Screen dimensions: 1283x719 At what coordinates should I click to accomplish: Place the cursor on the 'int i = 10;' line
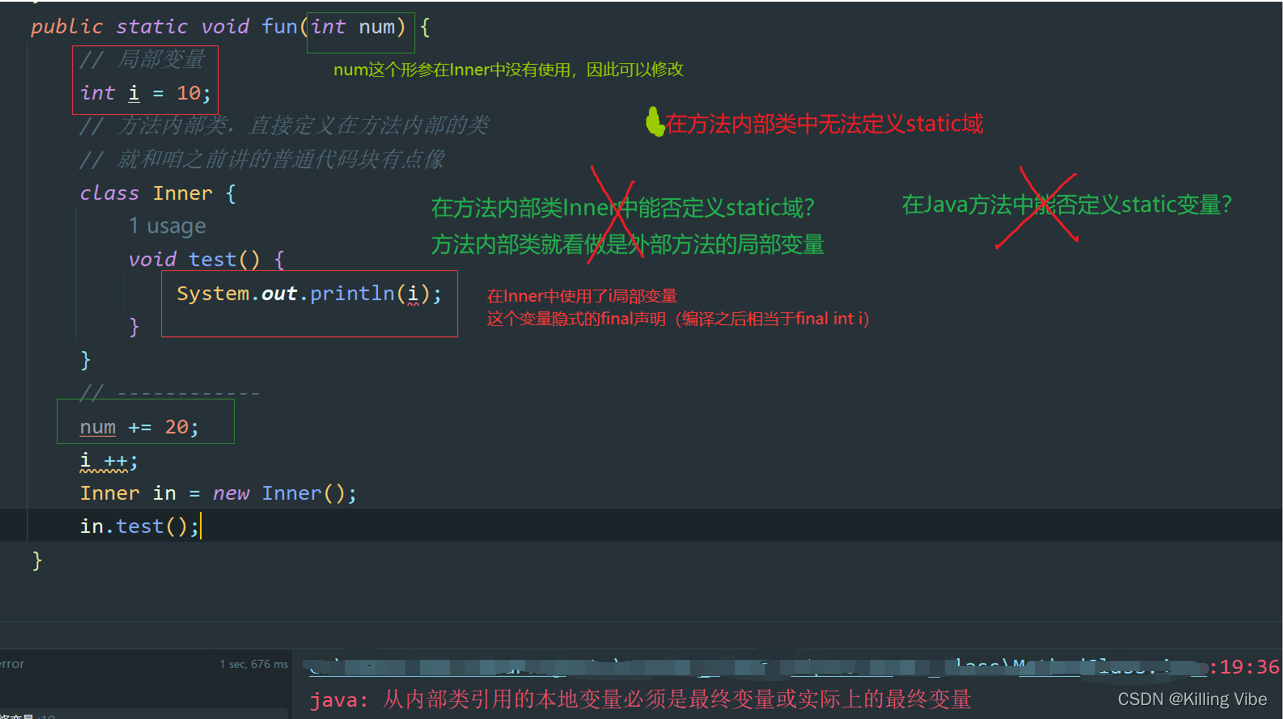146,93
